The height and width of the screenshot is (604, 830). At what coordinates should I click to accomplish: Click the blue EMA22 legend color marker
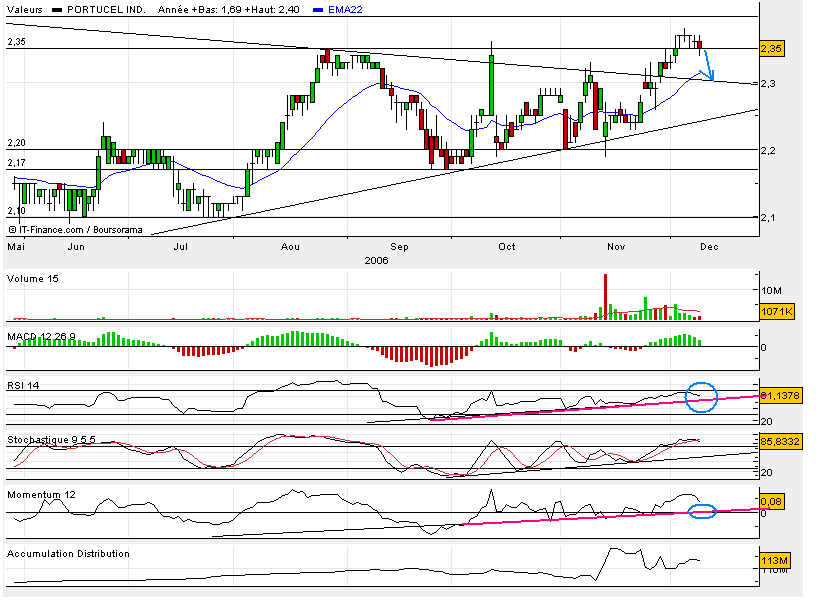coord(318,10)
